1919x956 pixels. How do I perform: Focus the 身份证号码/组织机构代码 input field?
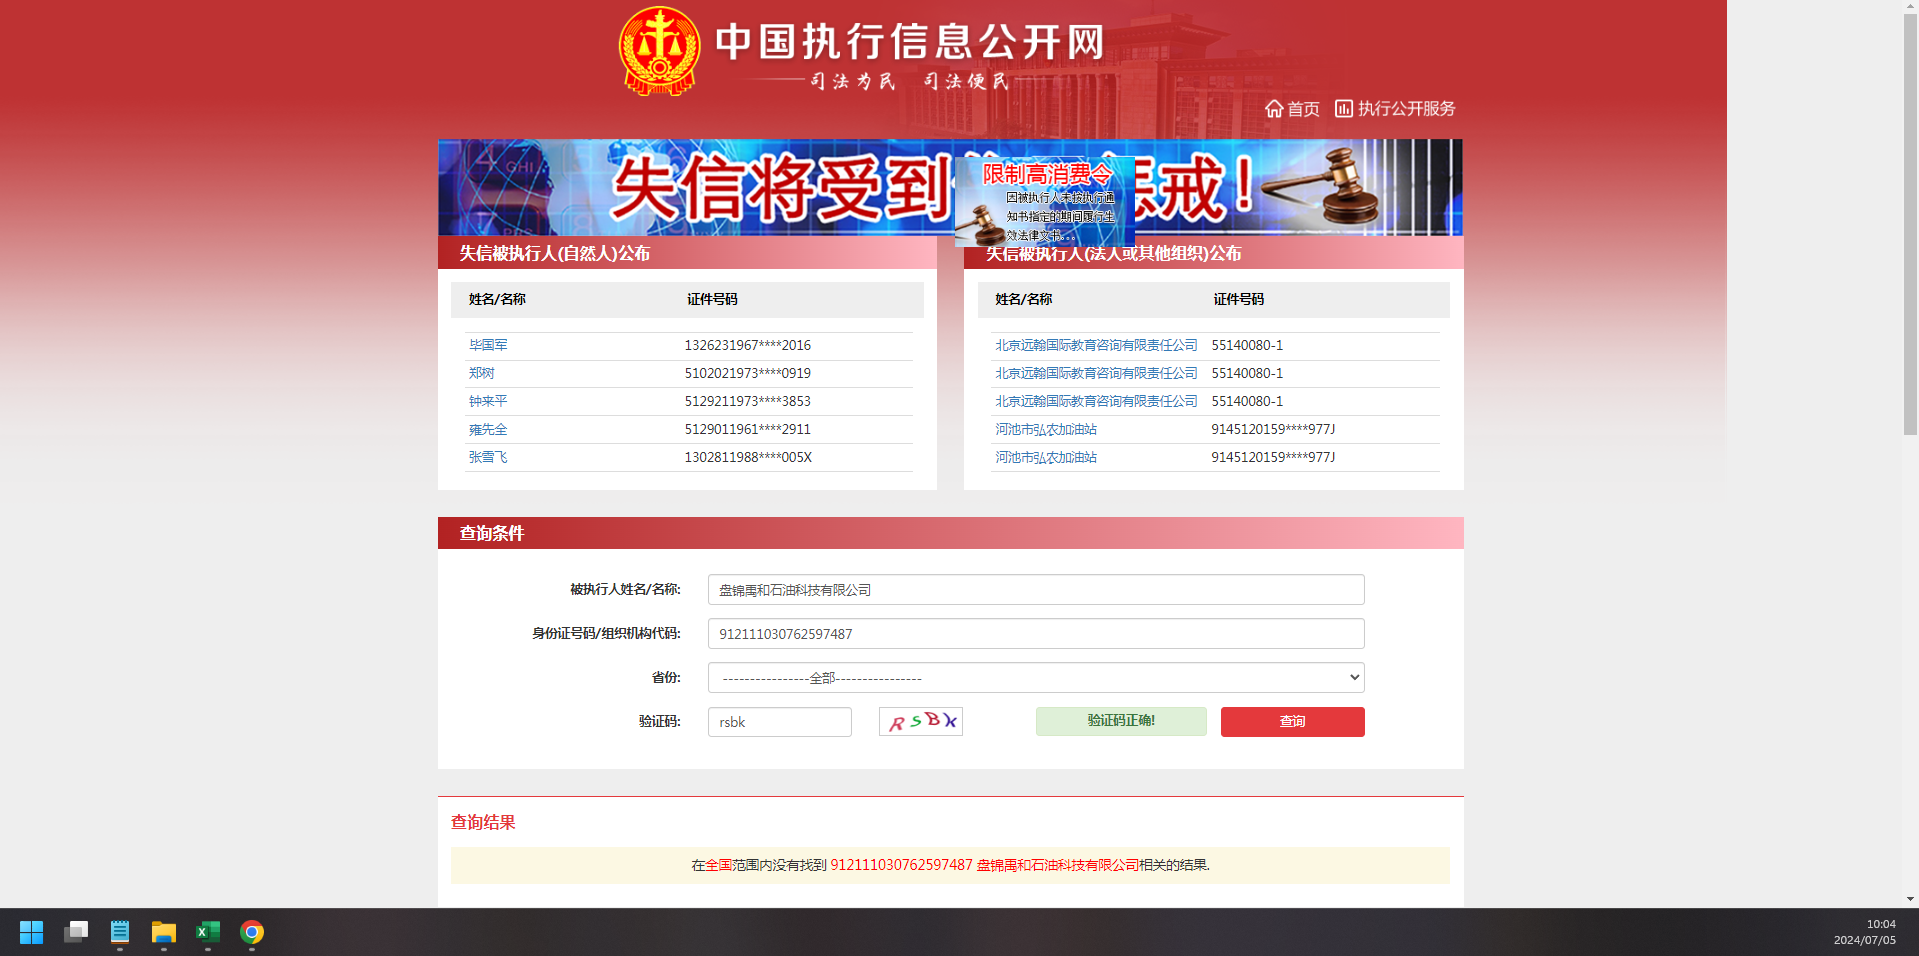click(x=1036, y=633)
